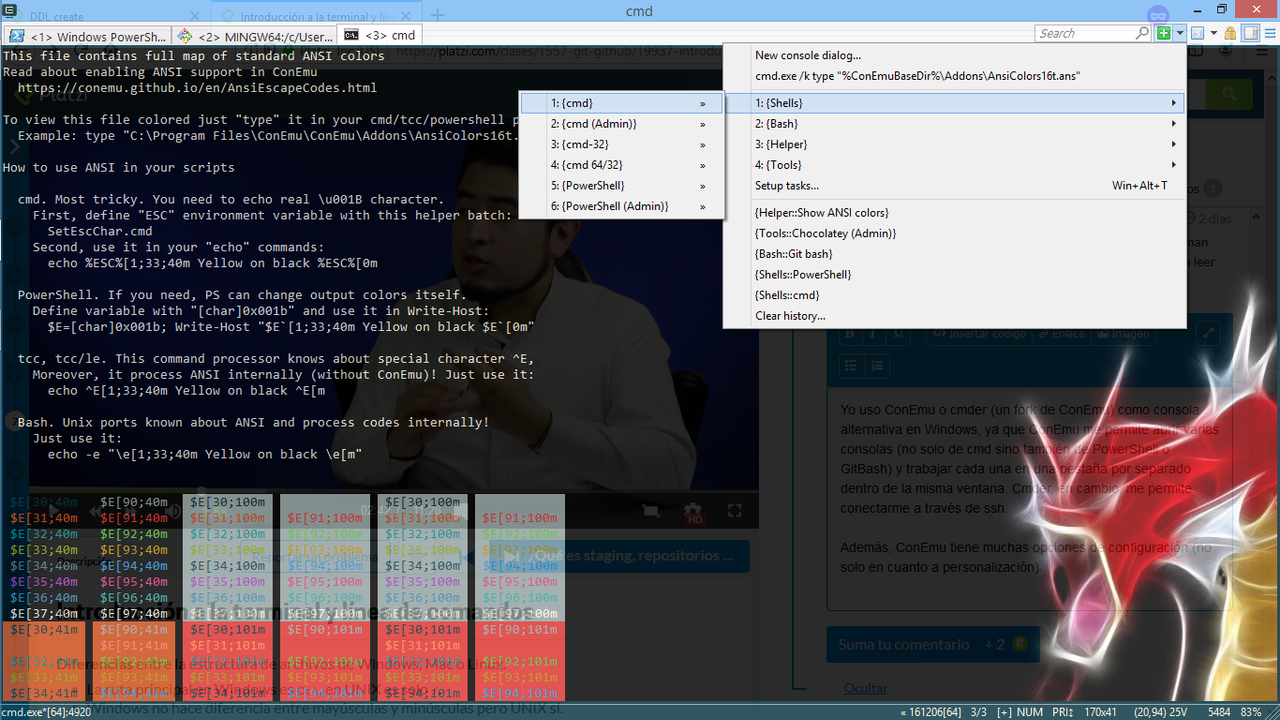Switch to the <2> MINGW64 tab
The width and height of the screenshot is (1280, 720).
[255, 35]
